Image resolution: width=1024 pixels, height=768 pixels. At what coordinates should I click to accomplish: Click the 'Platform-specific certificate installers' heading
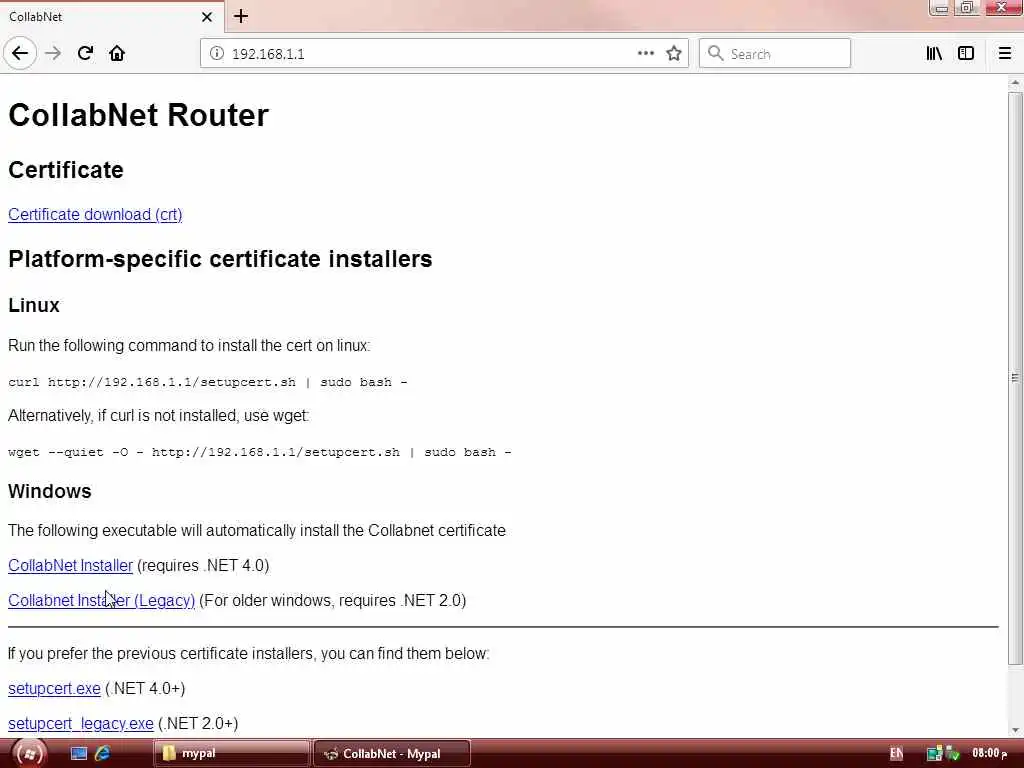click(220, 259)
